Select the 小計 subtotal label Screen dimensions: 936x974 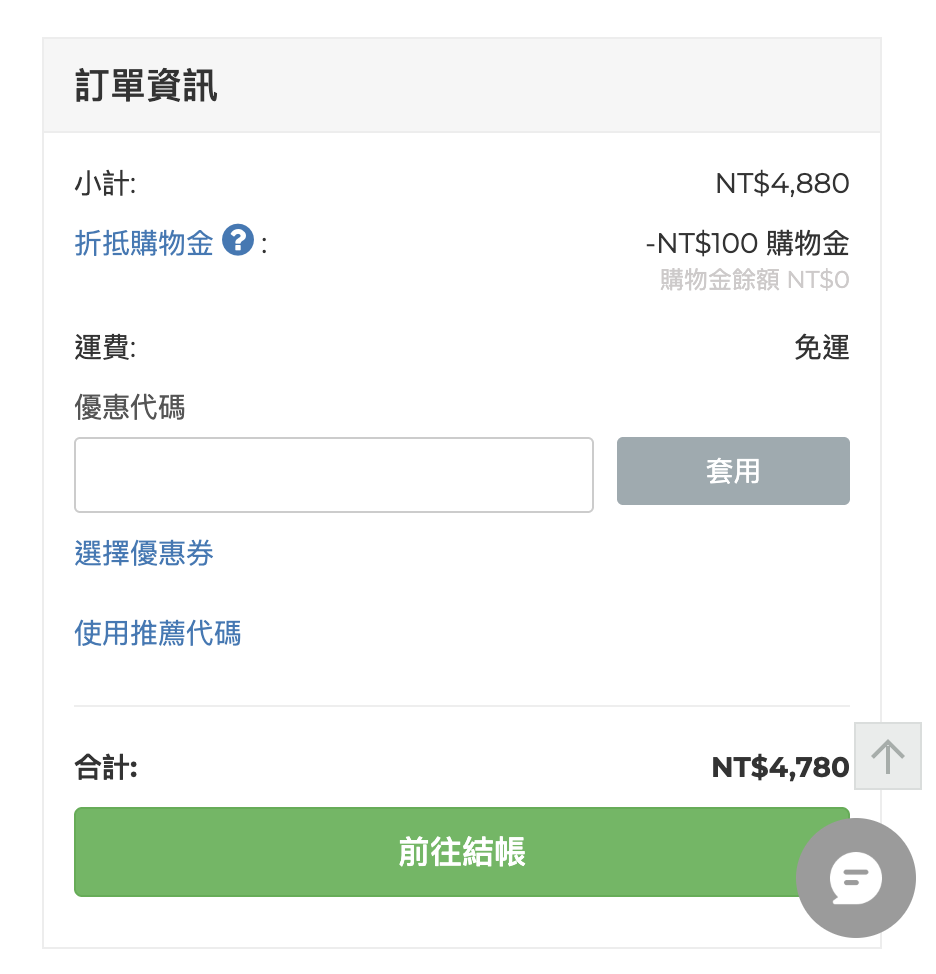pos(105,184)
